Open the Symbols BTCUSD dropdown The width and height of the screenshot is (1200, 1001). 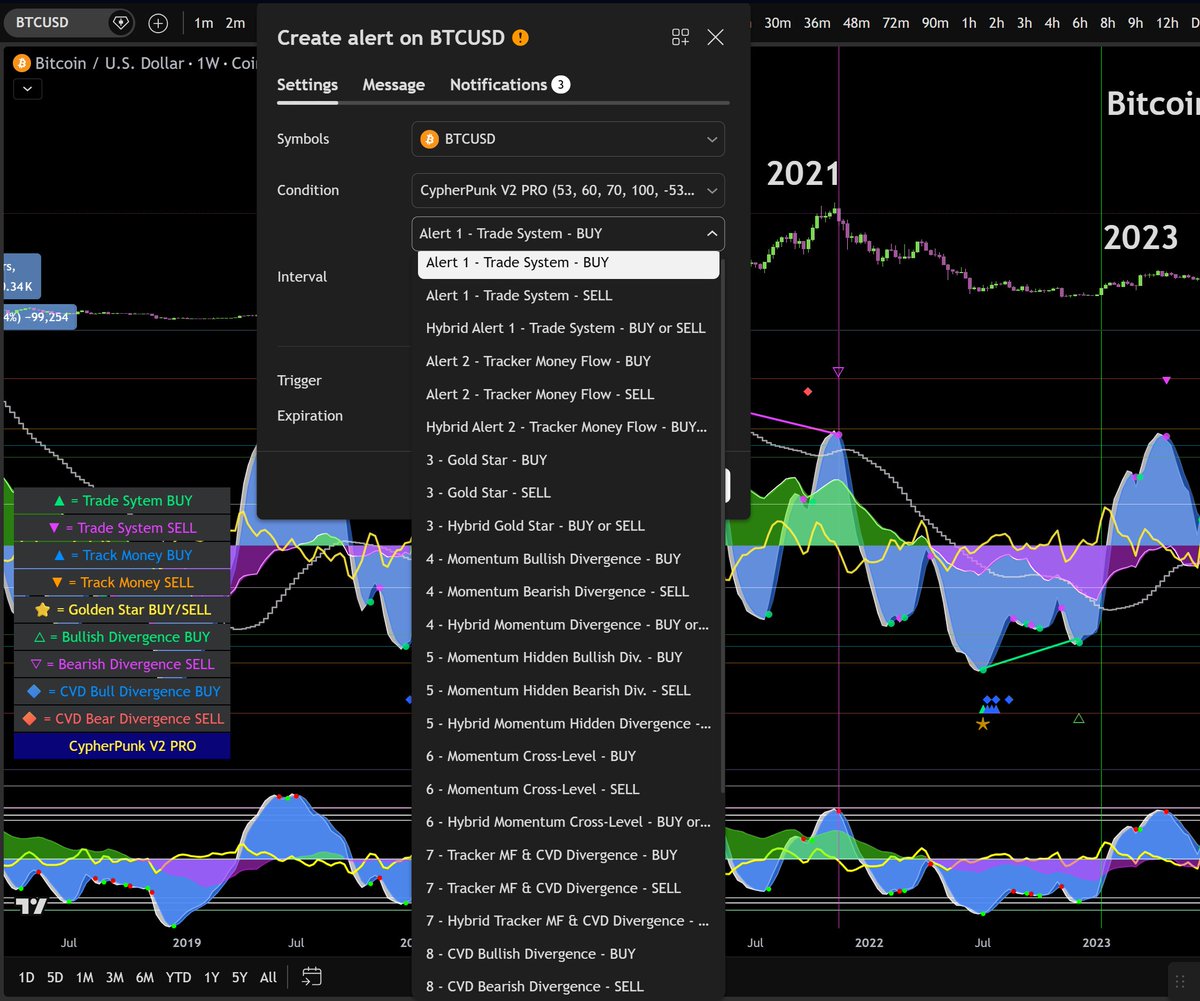click(x=568, y=139)
